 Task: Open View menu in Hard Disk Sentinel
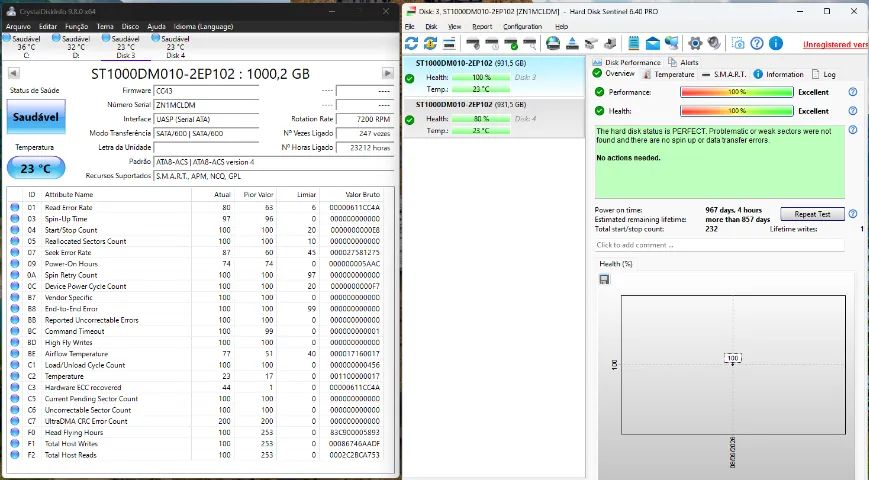[x=454, y=27]
